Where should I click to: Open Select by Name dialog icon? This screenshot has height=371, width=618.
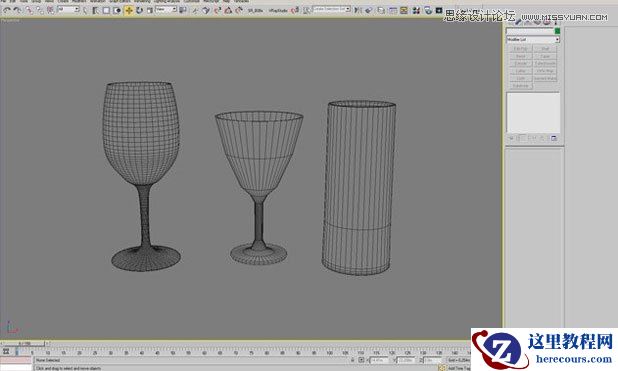click(x=95, y=10)
